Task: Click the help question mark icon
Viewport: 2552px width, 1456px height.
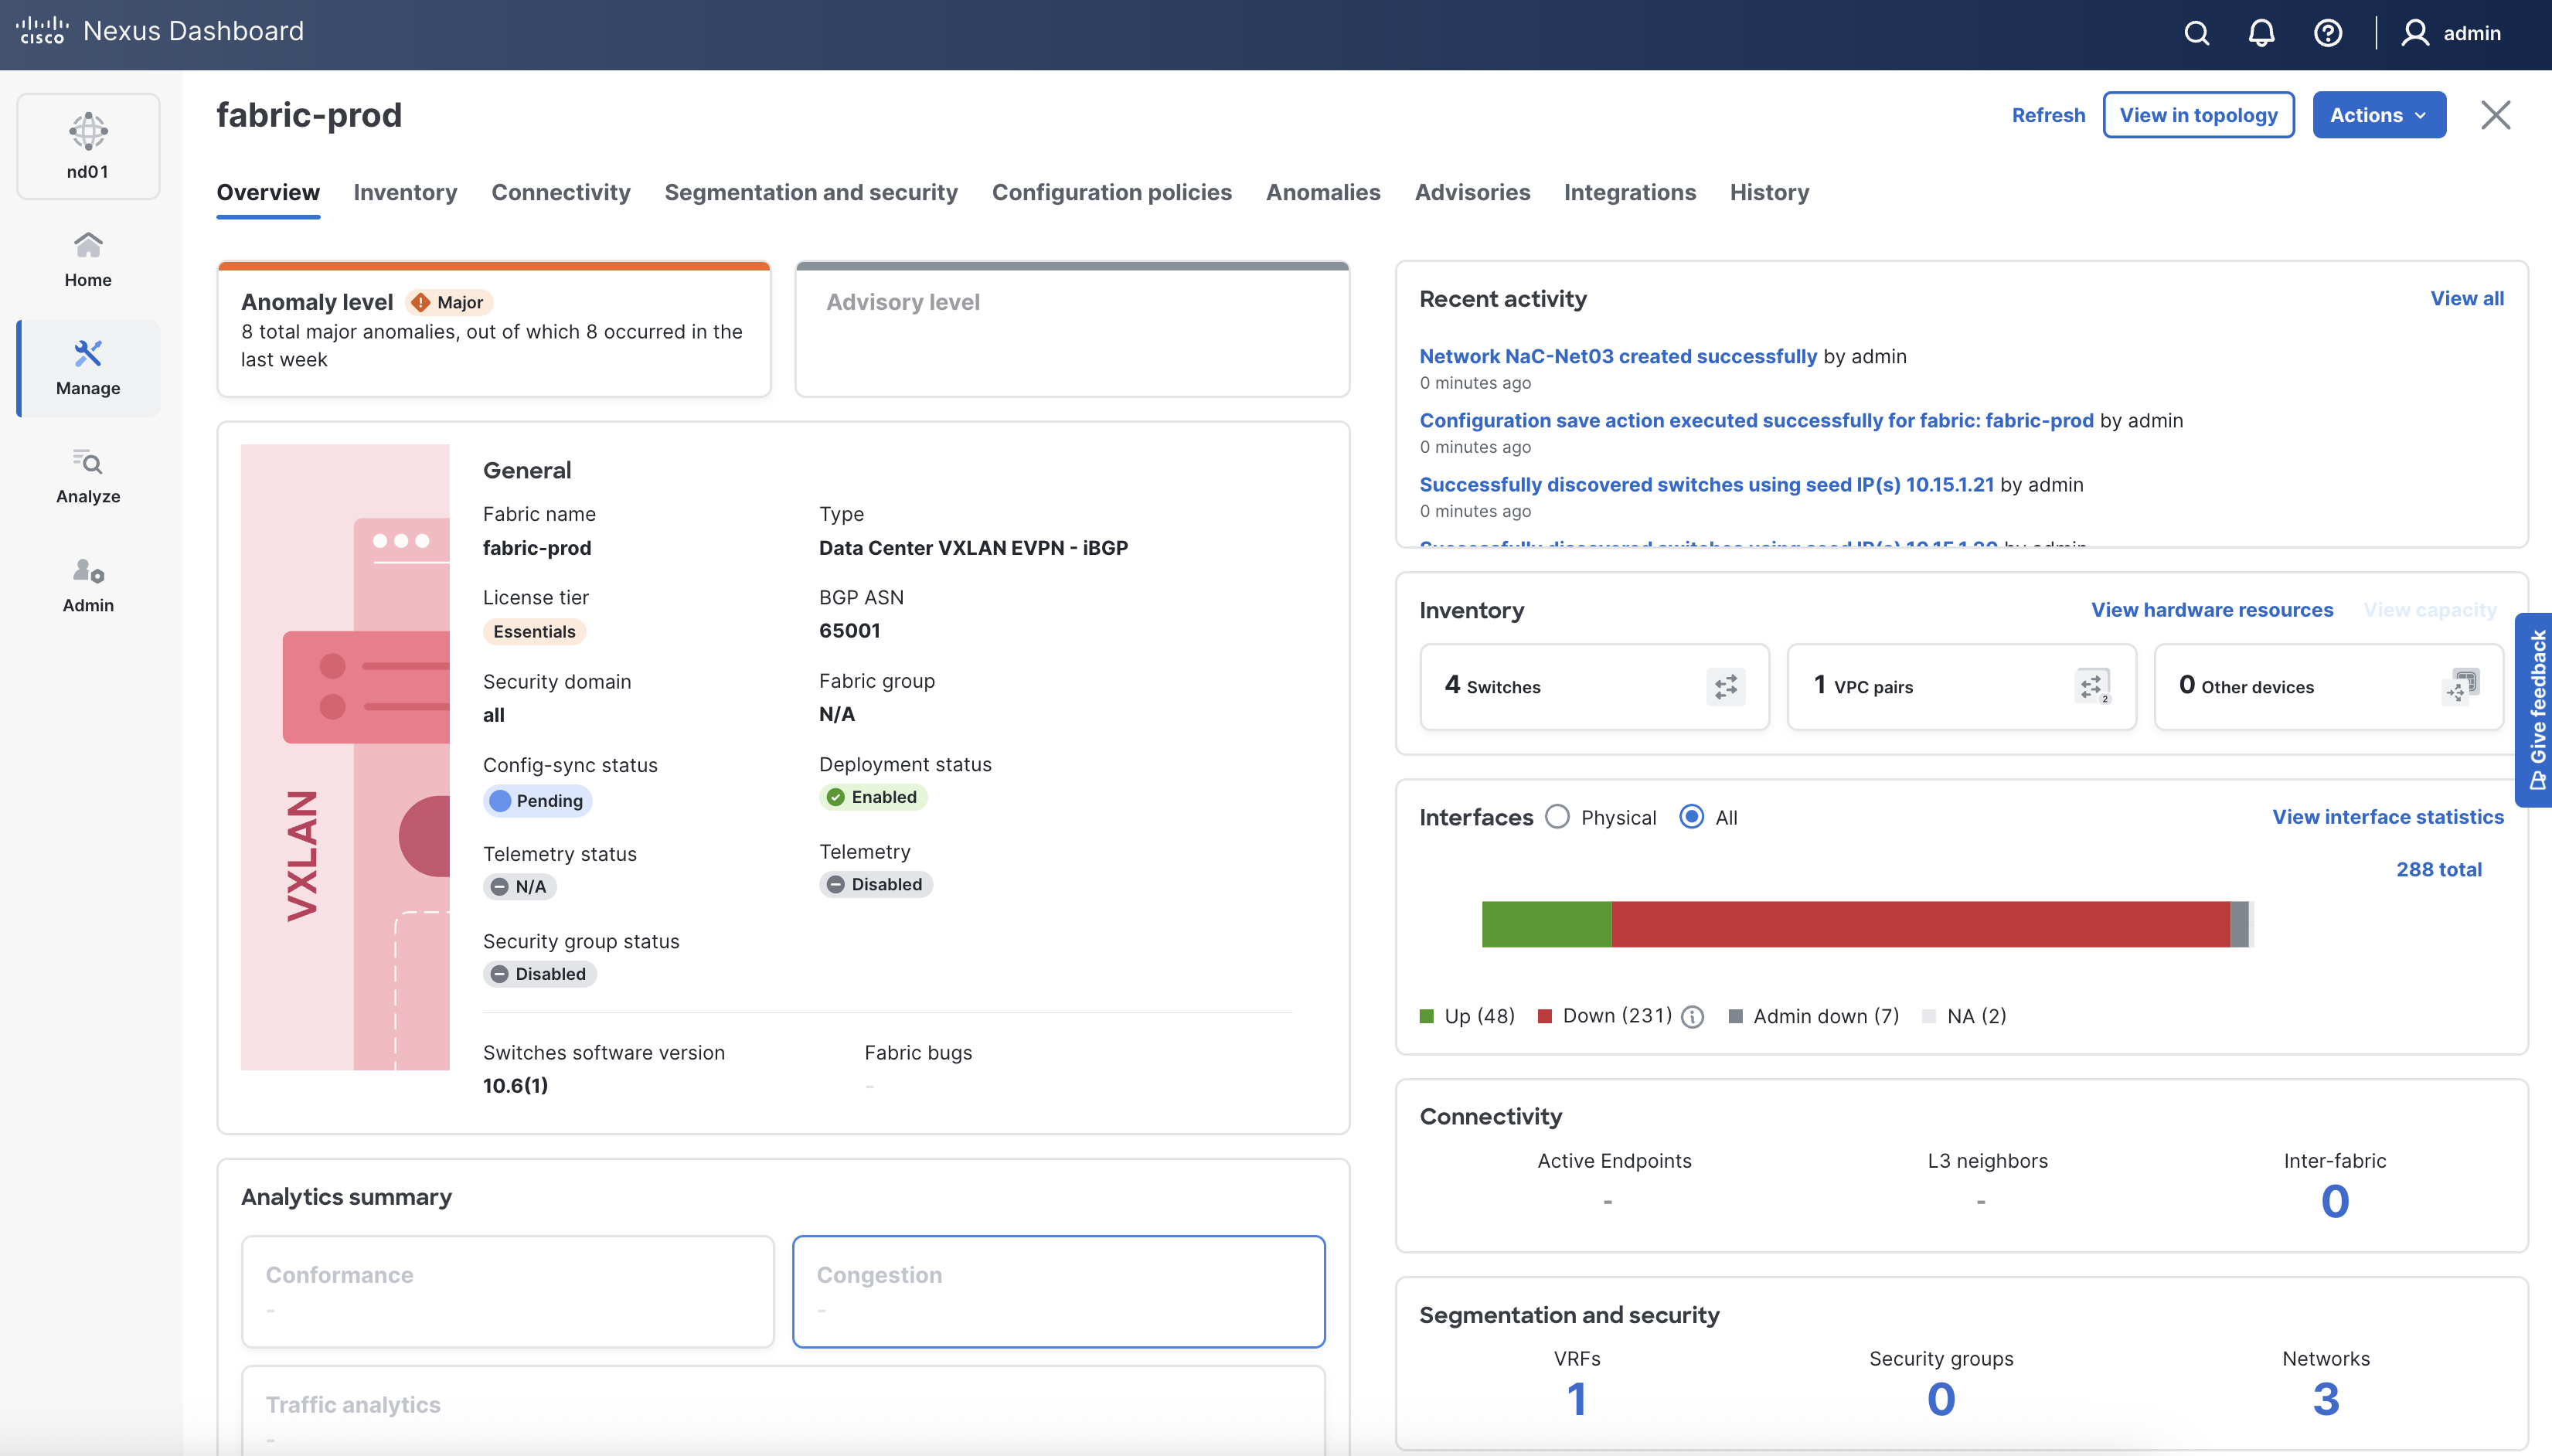Action: pos(2327,33)
